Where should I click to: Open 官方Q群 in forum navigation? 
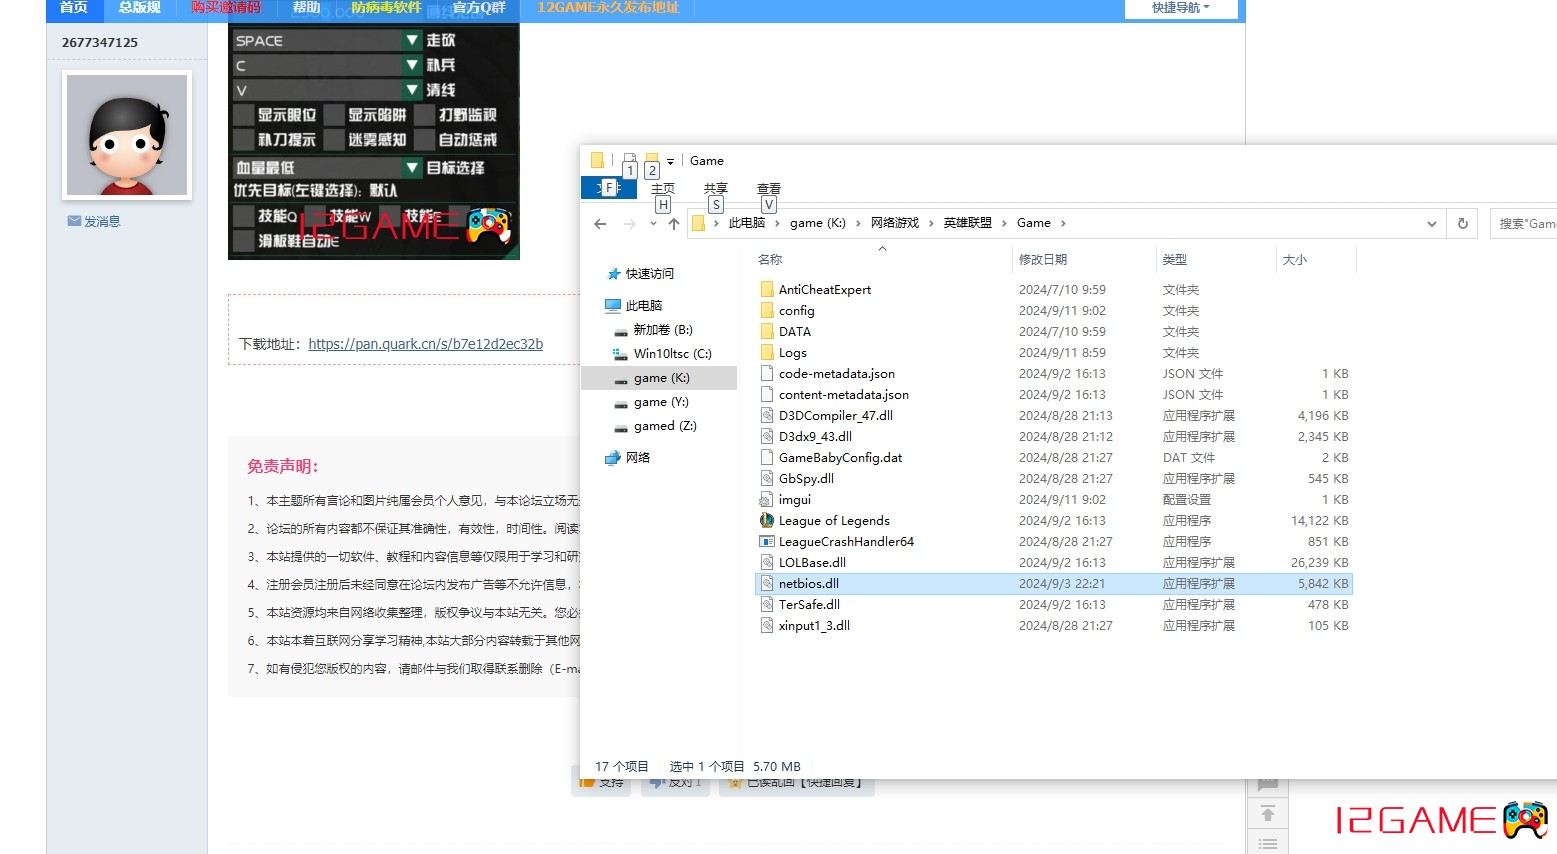tap(479, 7)
